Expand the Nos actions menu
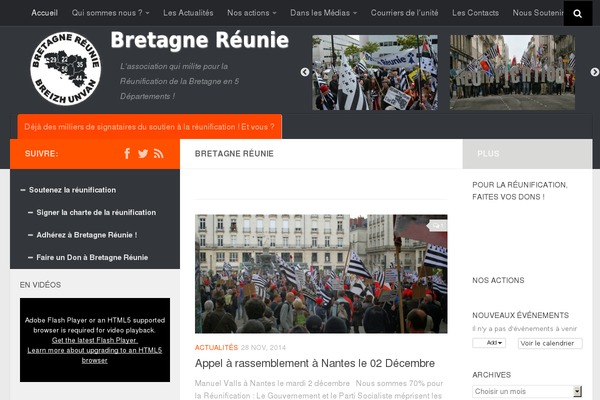This screenshot has height=400, width=600. tap(251, 13)
